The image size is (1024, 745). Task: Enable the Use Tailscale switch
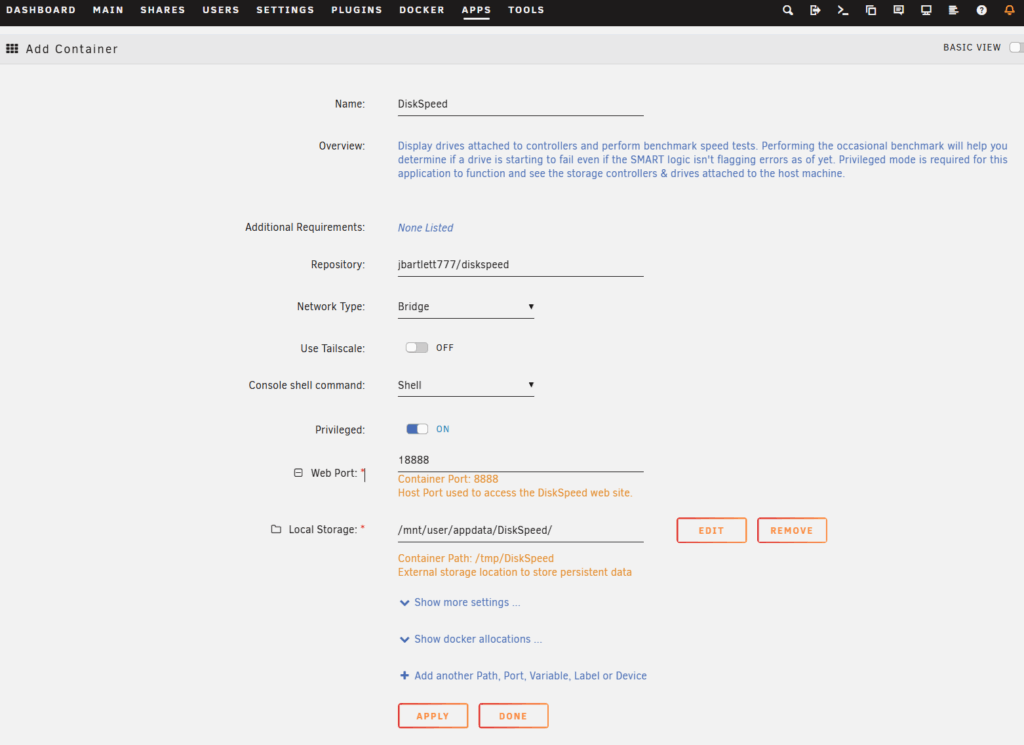(x=417, y=347)
